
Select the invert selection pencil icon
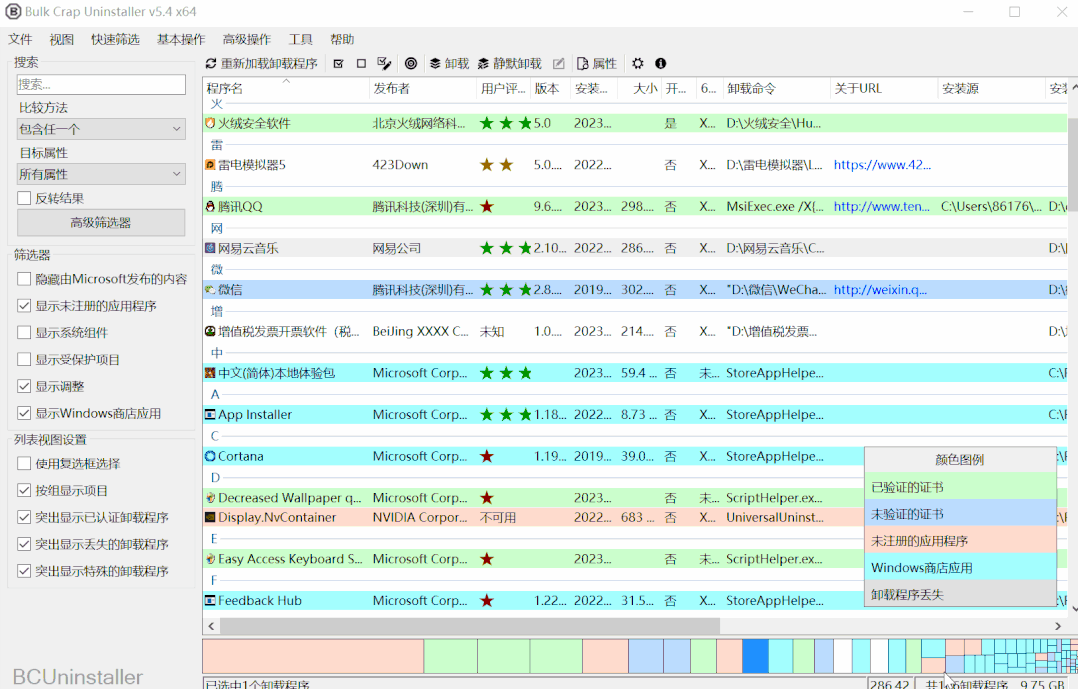coord(383,63)
